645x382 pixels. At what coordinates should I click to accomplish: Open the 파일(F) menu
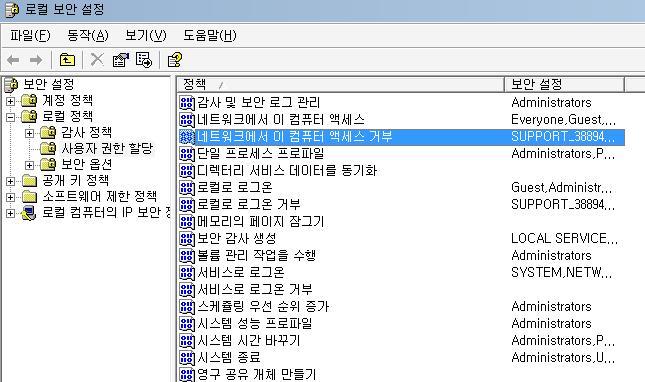point(30,35)
